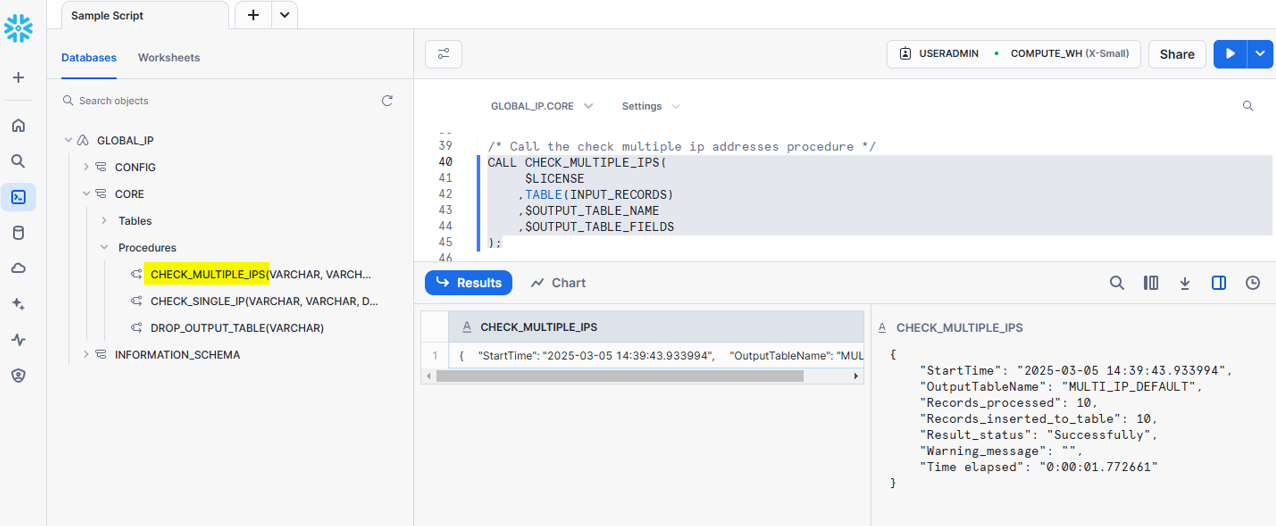Click "Records_processed": 10 in details panel

[1008, 402]
